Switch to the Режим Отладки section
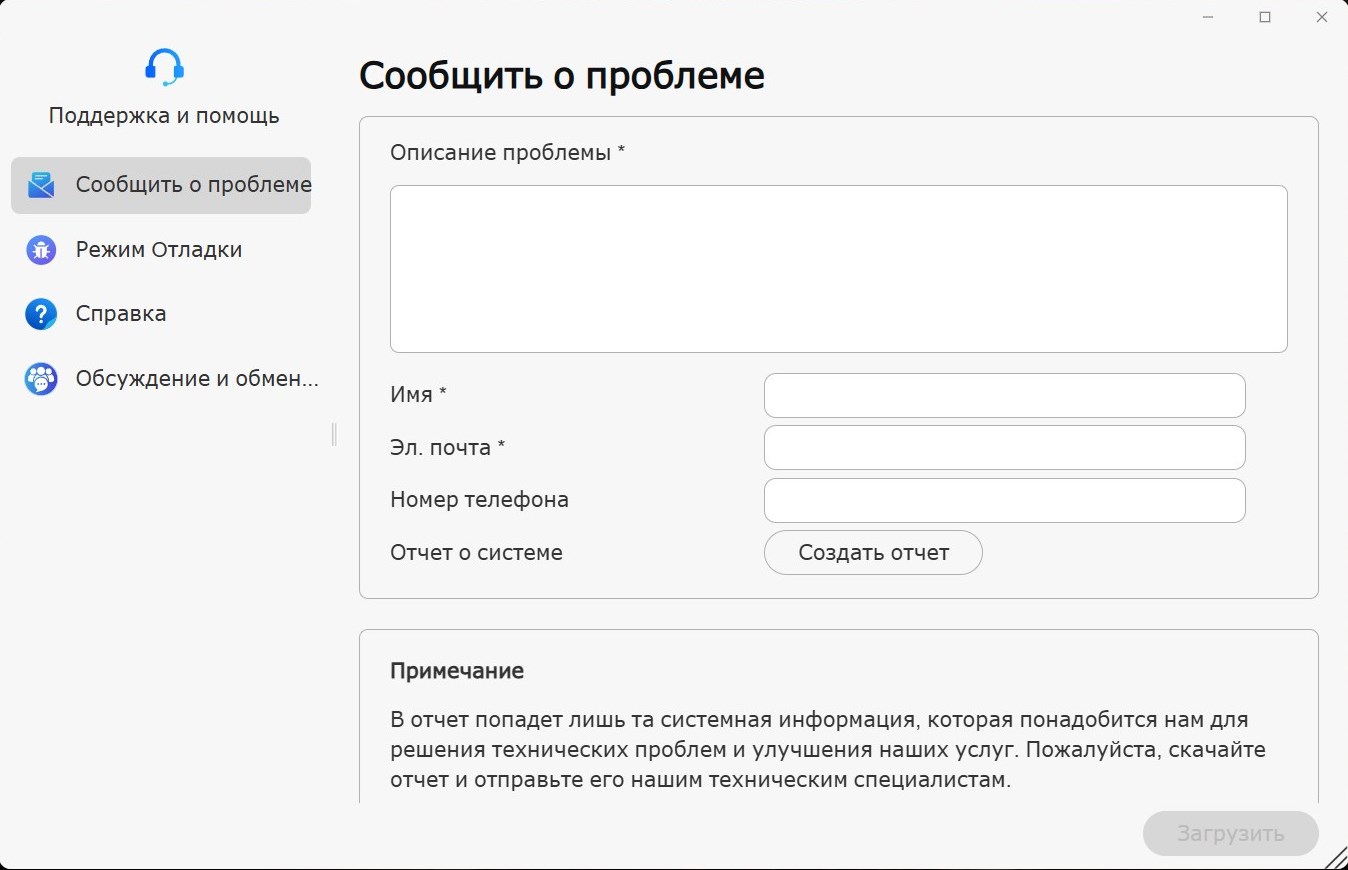This screenshot has height=870, width=1348. pos(159,250)
